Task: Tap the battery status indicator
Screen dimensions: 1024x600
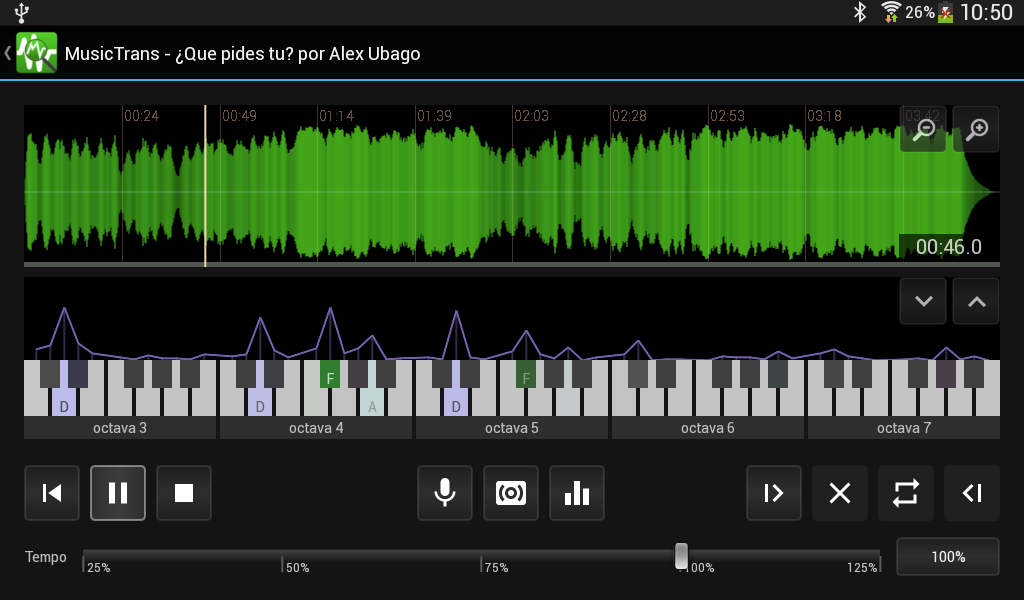Action: [945, 12]
